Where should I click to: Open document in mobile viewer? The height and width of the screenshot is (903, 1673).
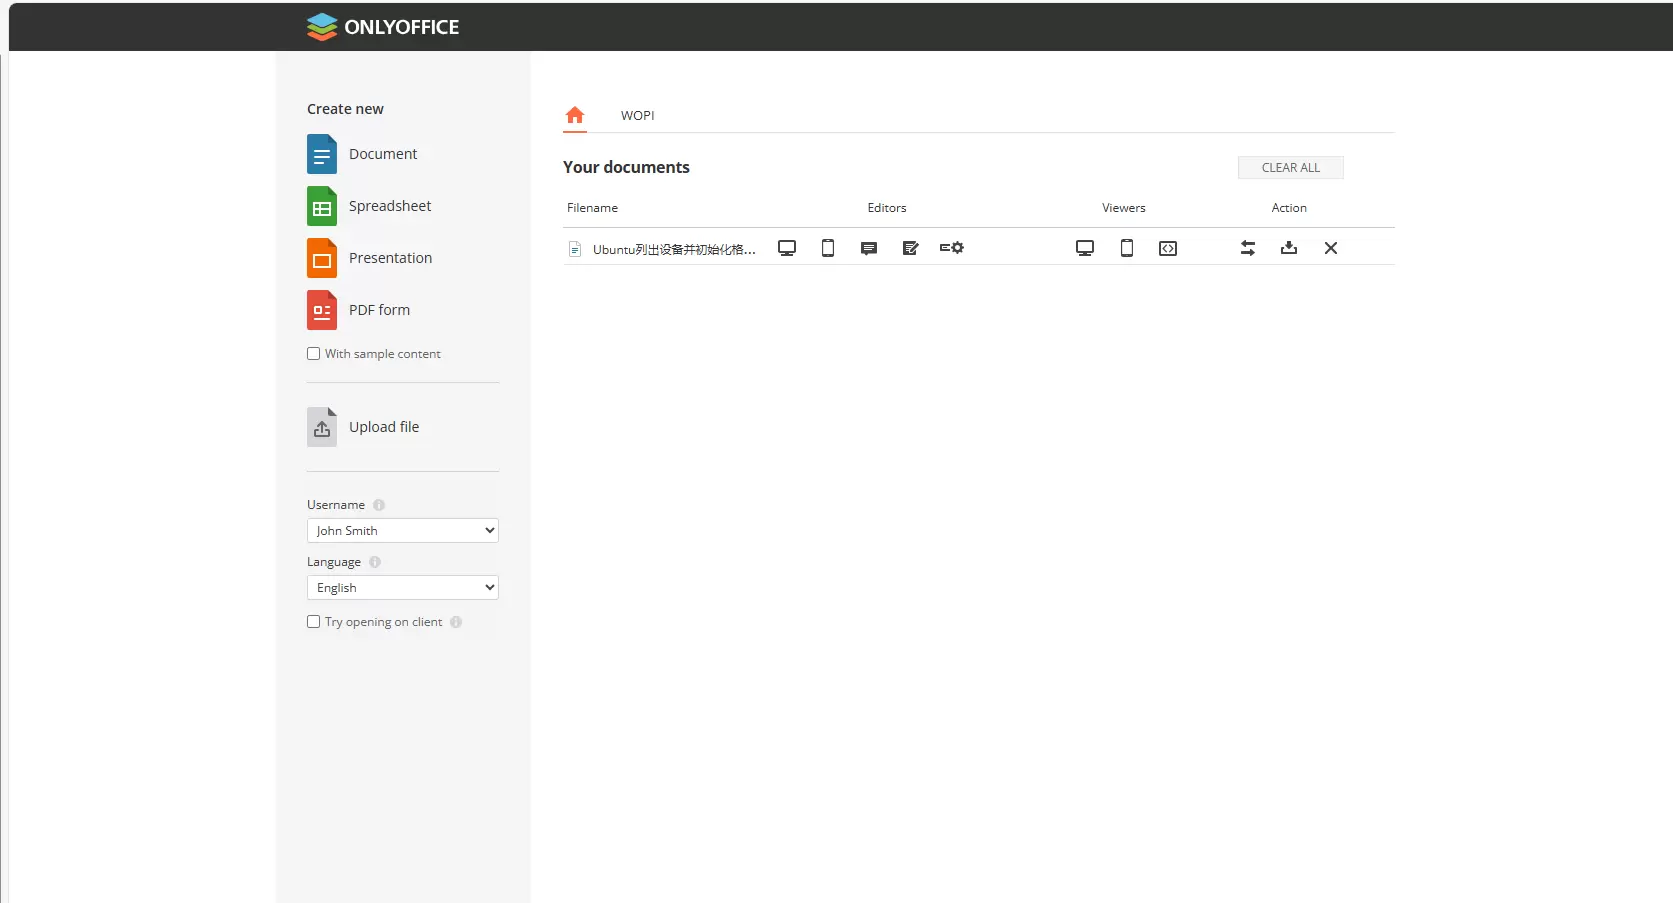point(1127,248)
